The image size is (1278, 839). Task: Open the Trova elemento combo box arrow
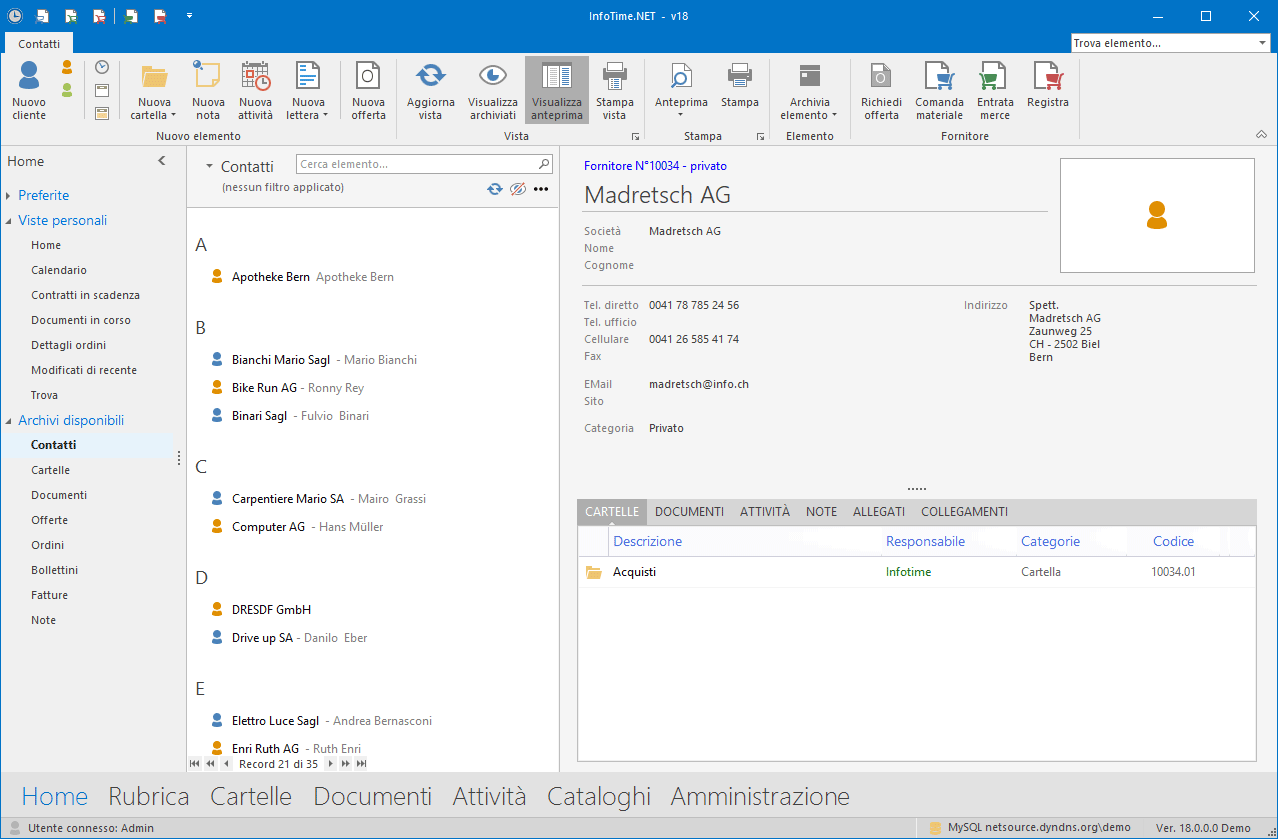pyautogui.click(x=1262, y=43)
